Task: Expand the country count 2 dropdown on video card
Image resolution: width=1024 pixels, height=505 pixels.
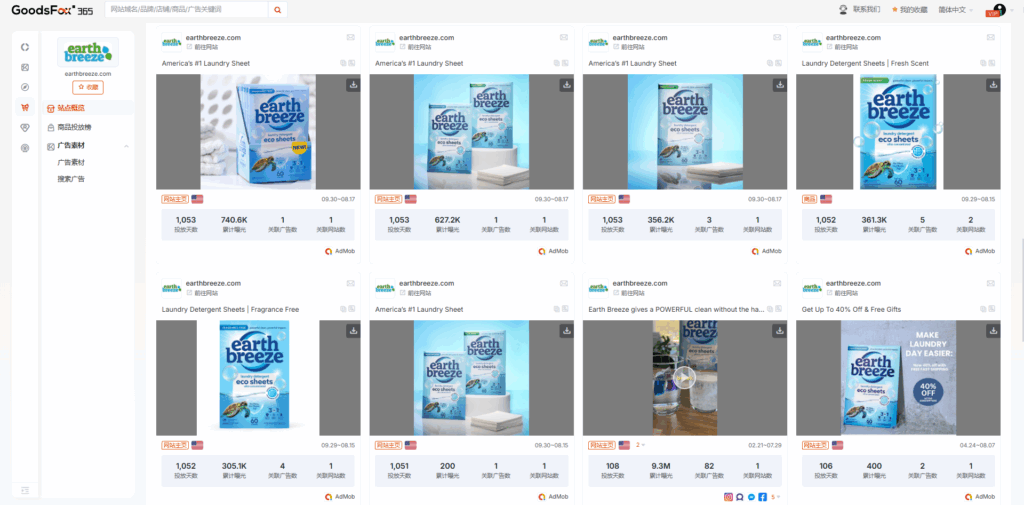Action: (x=640, y=445)
